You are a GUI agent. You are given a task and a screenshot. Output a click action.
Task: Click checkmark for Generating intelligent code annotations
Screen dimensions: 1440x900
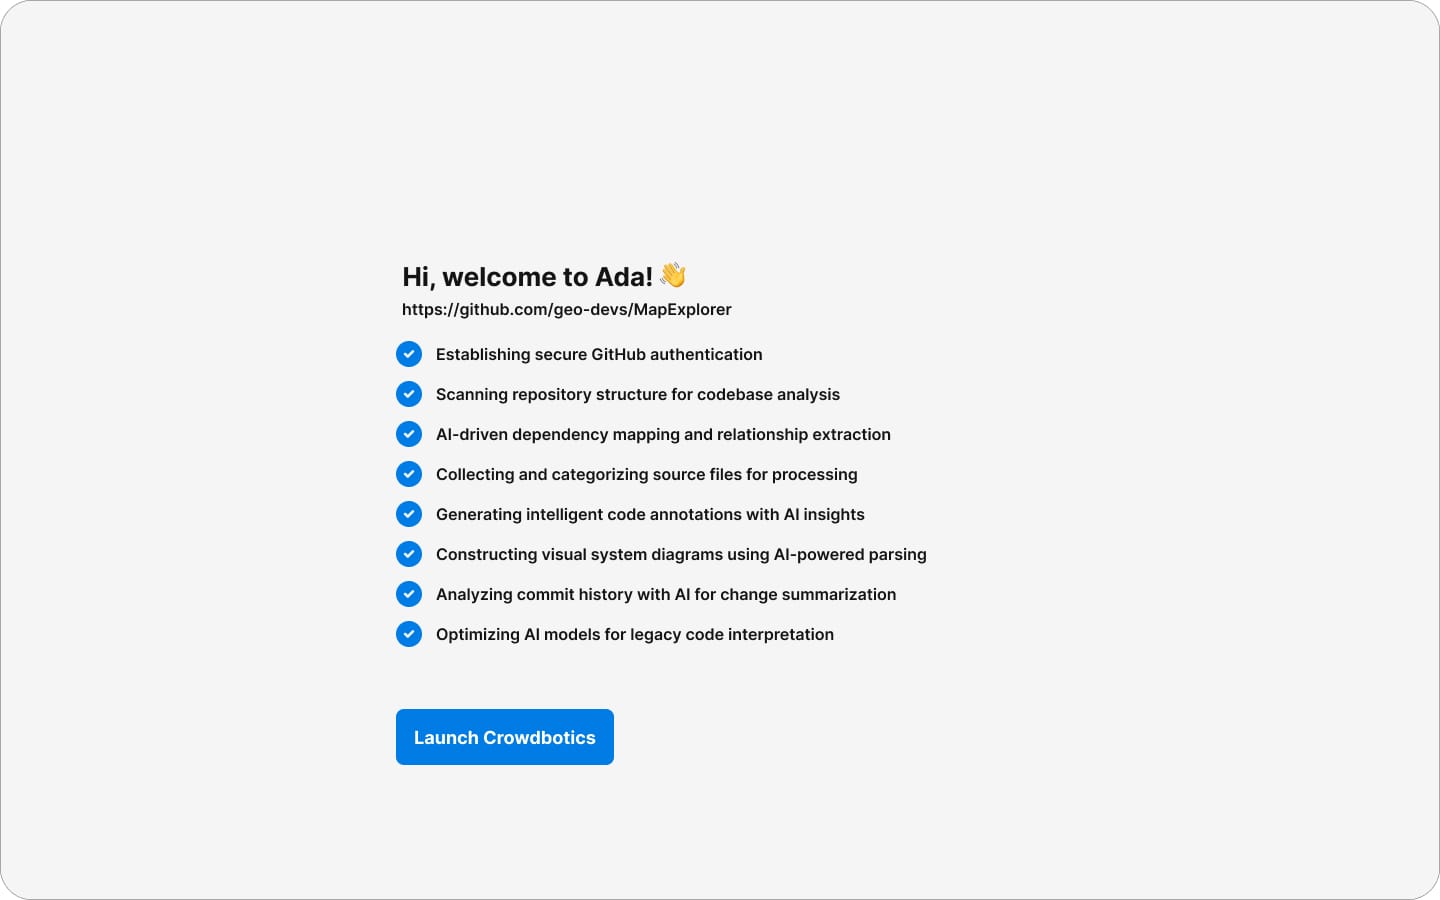coord(409,514)
